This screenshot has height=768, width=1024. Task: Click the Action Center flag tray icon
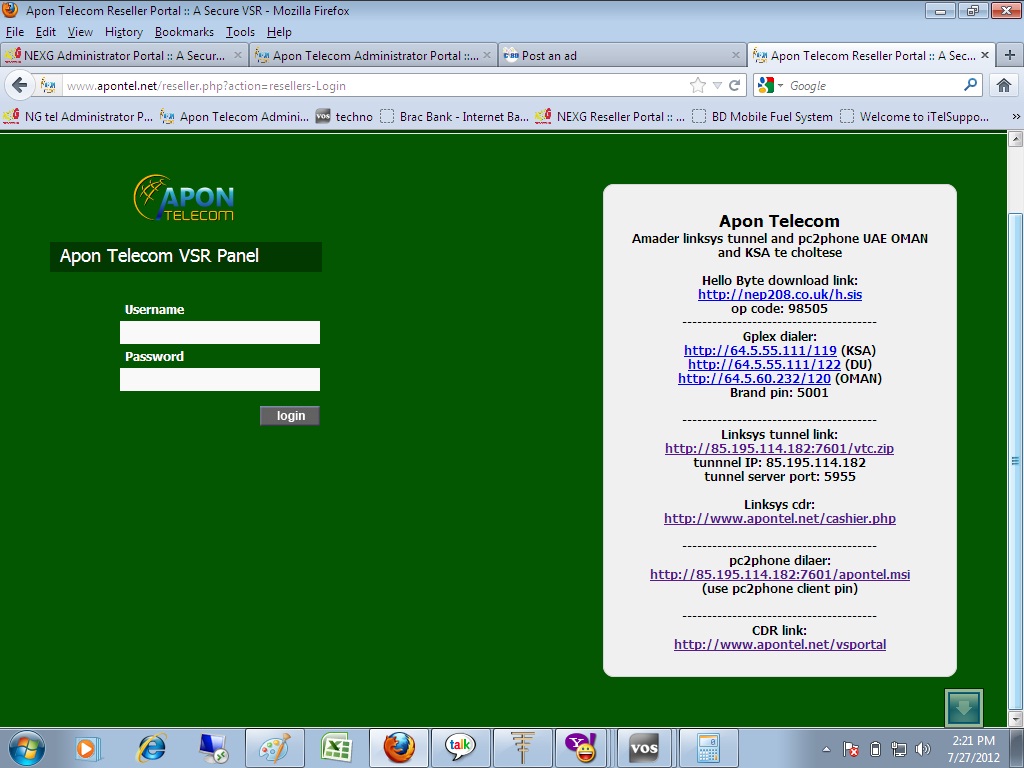850,749
